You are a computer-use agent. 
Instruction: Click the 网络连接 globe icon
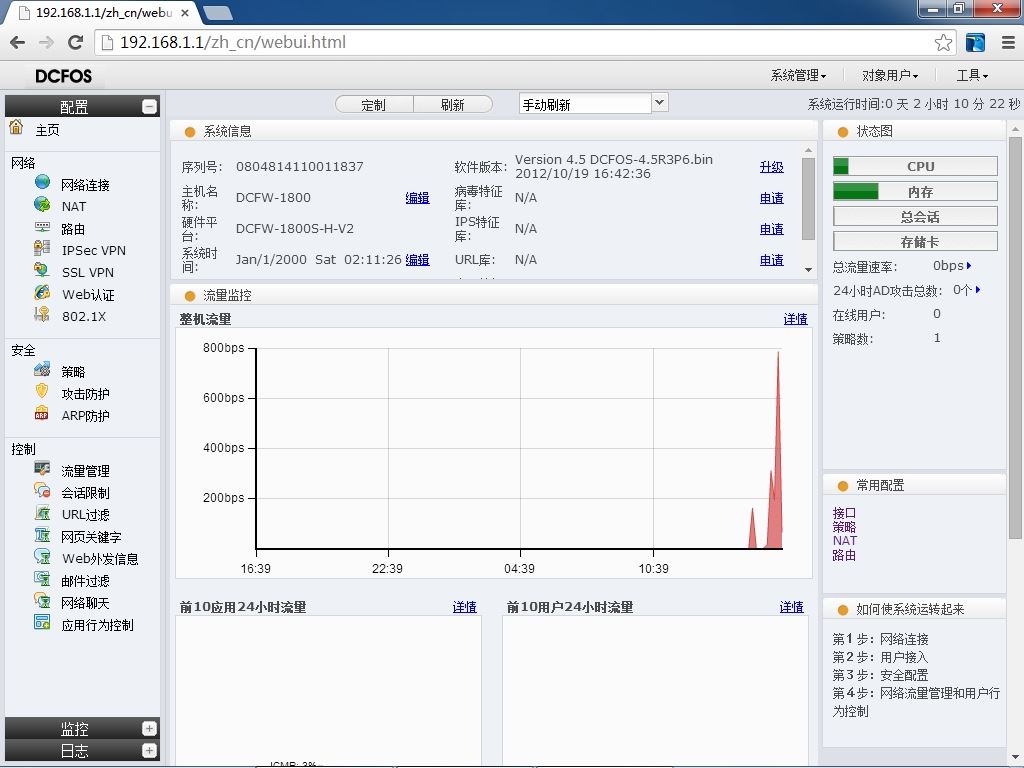[x=42, y=182]
